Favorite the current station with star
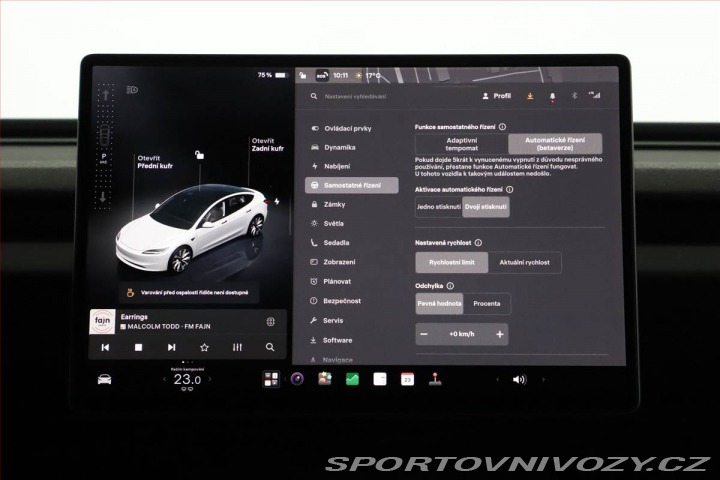The image size is (720, 480). pos(204,347)
